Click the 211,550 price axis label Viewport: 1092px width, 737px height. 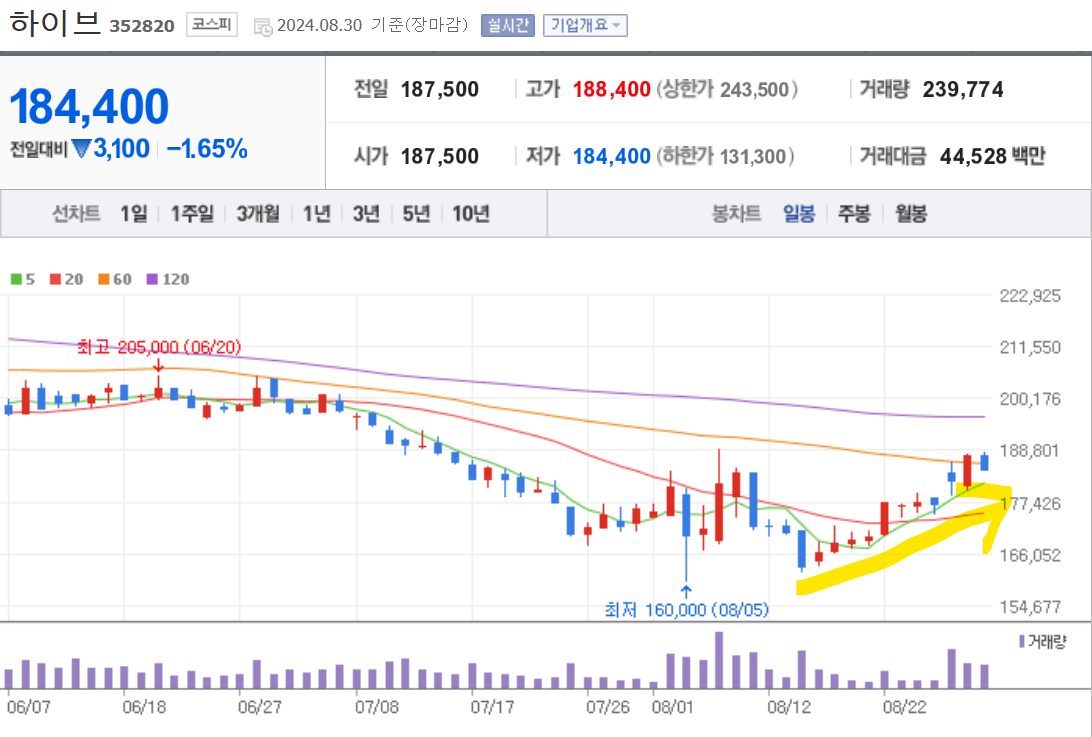pos(1031,347)
